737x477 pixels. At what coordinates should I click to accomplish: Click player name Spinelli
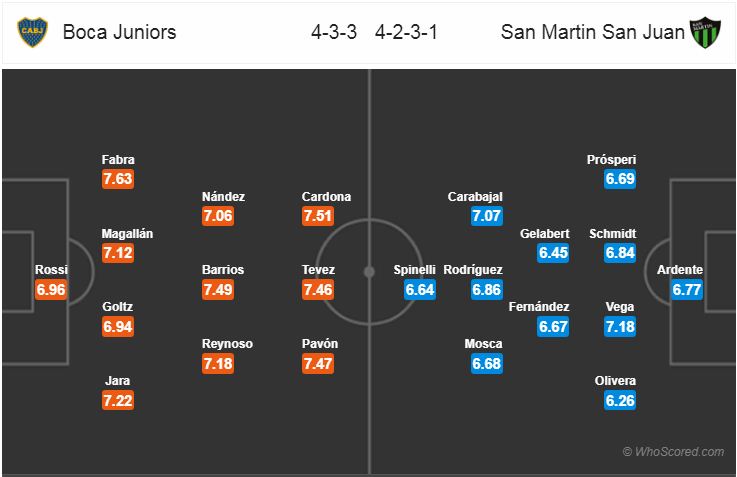pyautogui.click(x=415, y=270)
